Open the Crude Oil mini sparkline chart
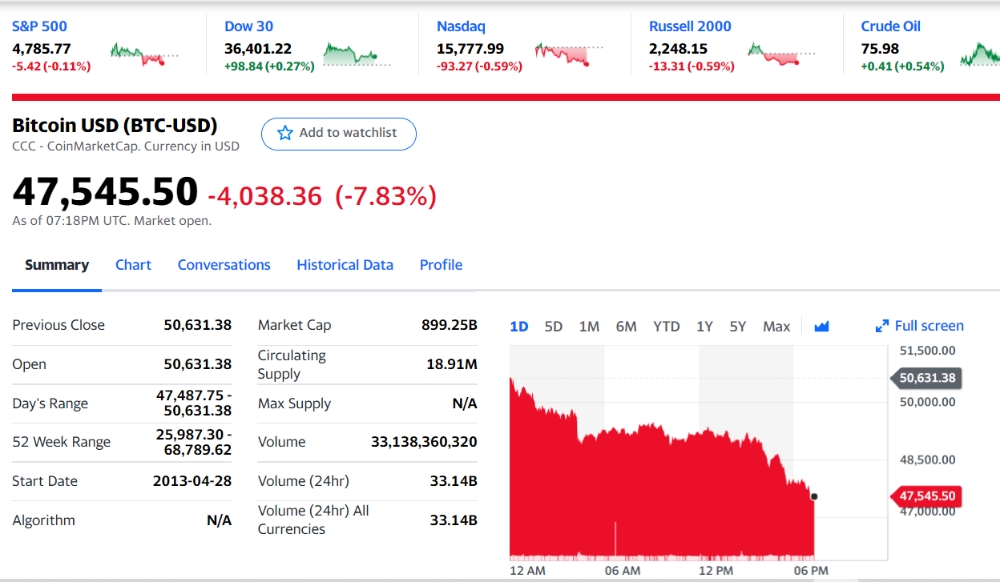Image resolution: width=1000 pixels, height=582 pixels. click(x=980, y=54)
